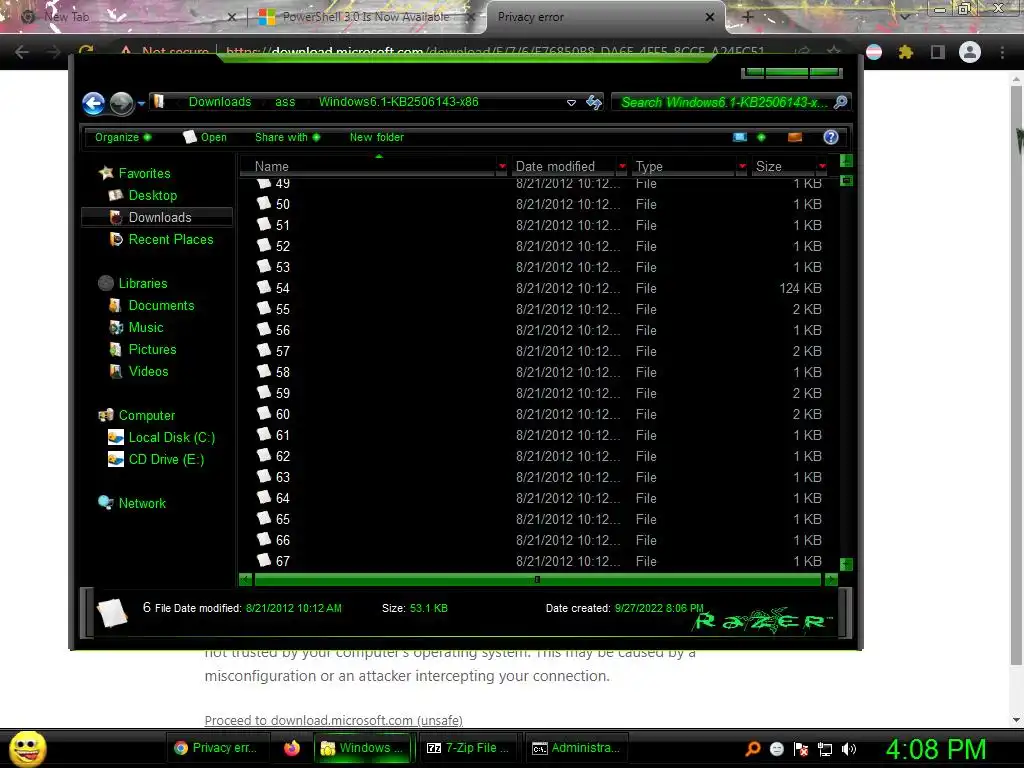Click New folder in the toolbar

click(377, 137)
